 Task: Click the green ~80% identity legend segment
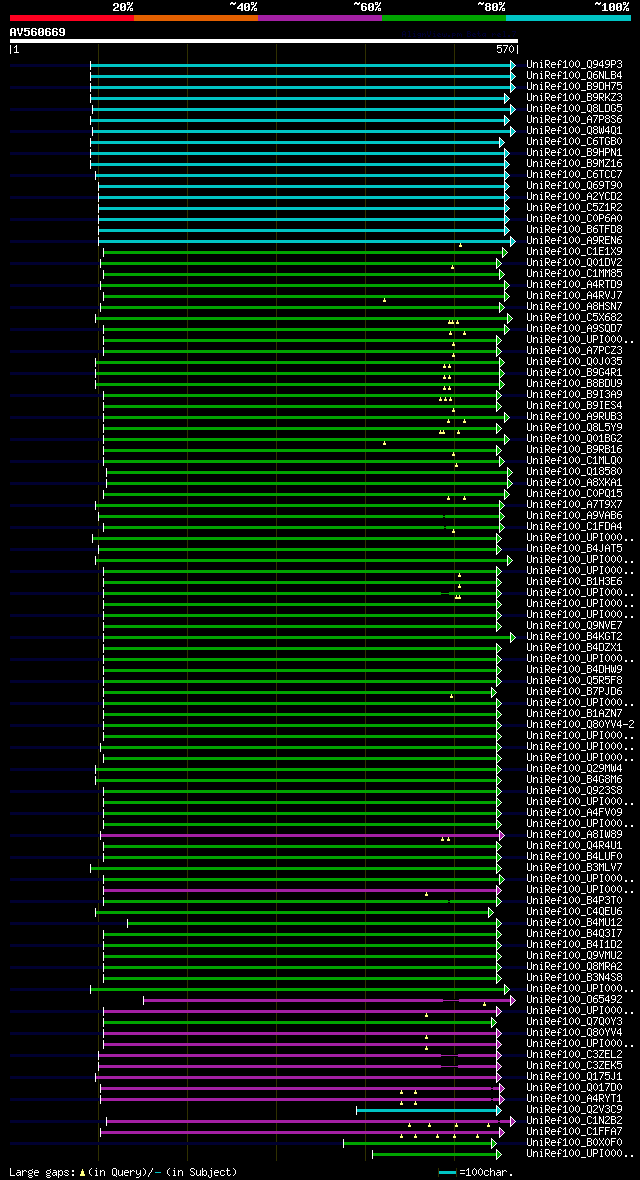pos(444,17)
